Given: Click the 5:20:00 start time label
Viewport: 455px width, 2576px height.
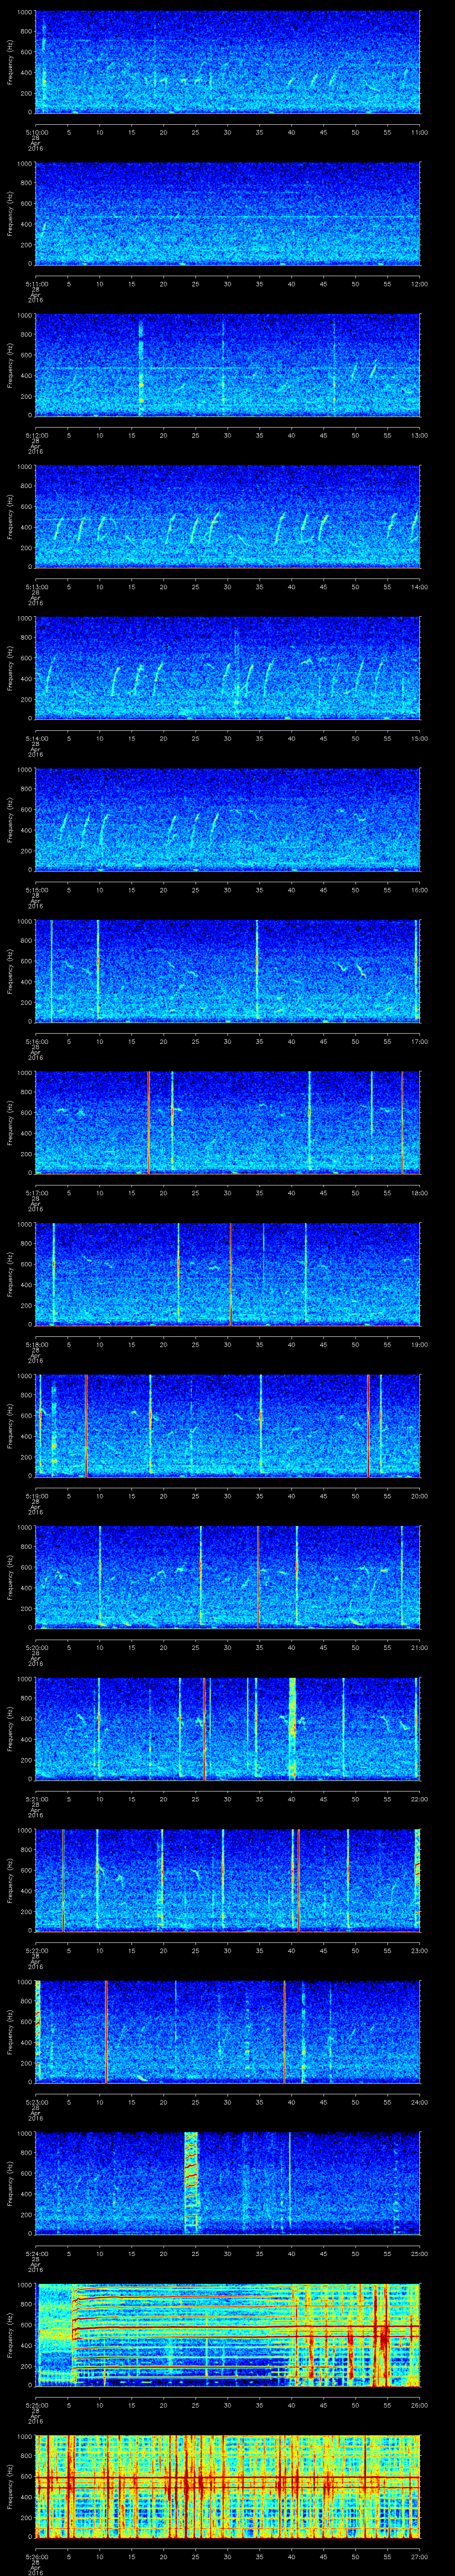Looking at the screenshot, I should 36,1647.
